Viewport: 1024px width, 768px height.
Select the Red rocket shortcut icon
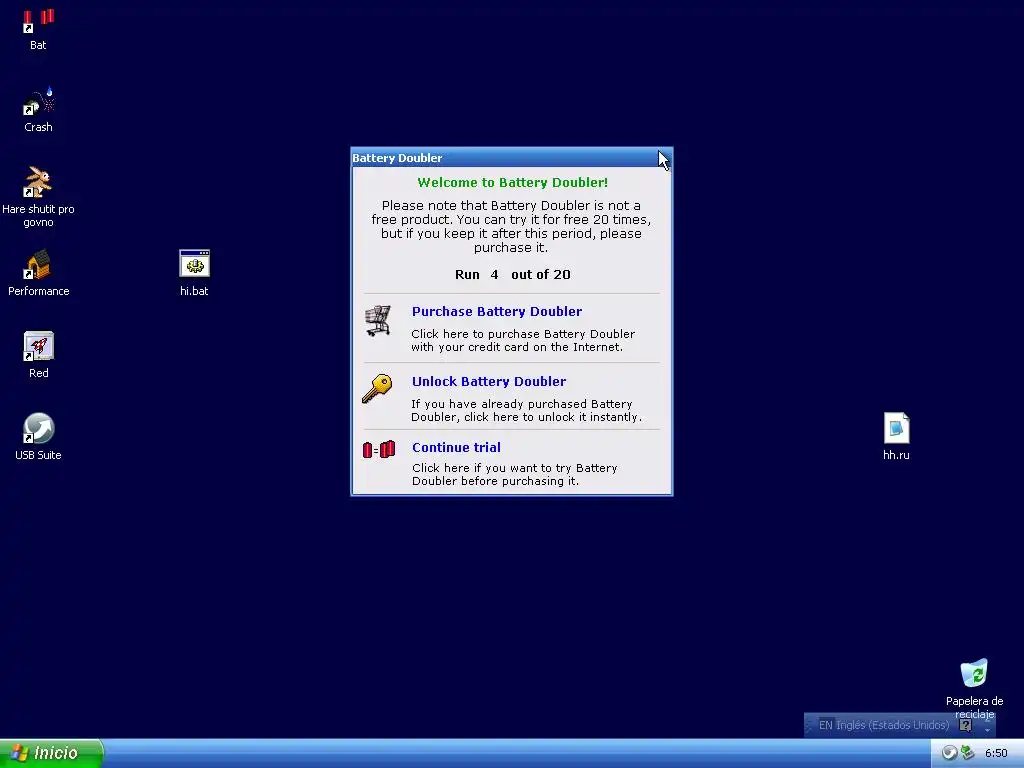39,346
